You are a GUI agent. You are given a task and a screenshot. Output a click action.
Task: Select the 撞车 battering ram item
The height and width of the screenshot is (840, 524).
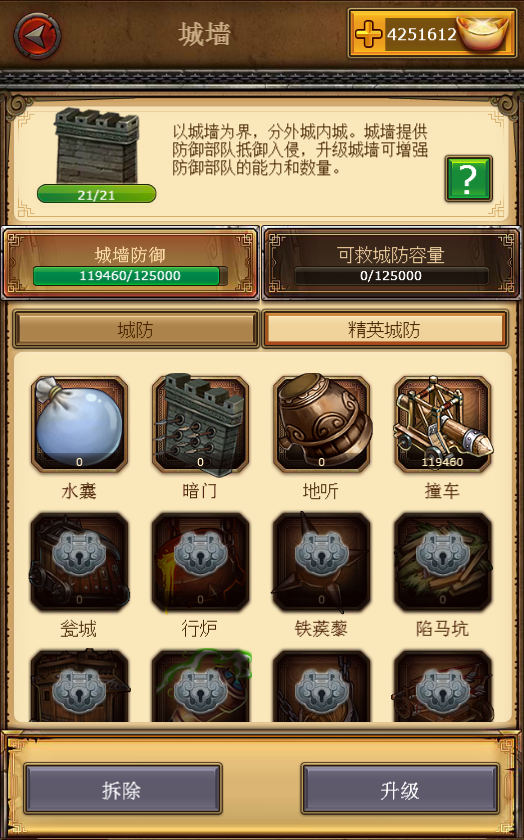click(443, 424)
